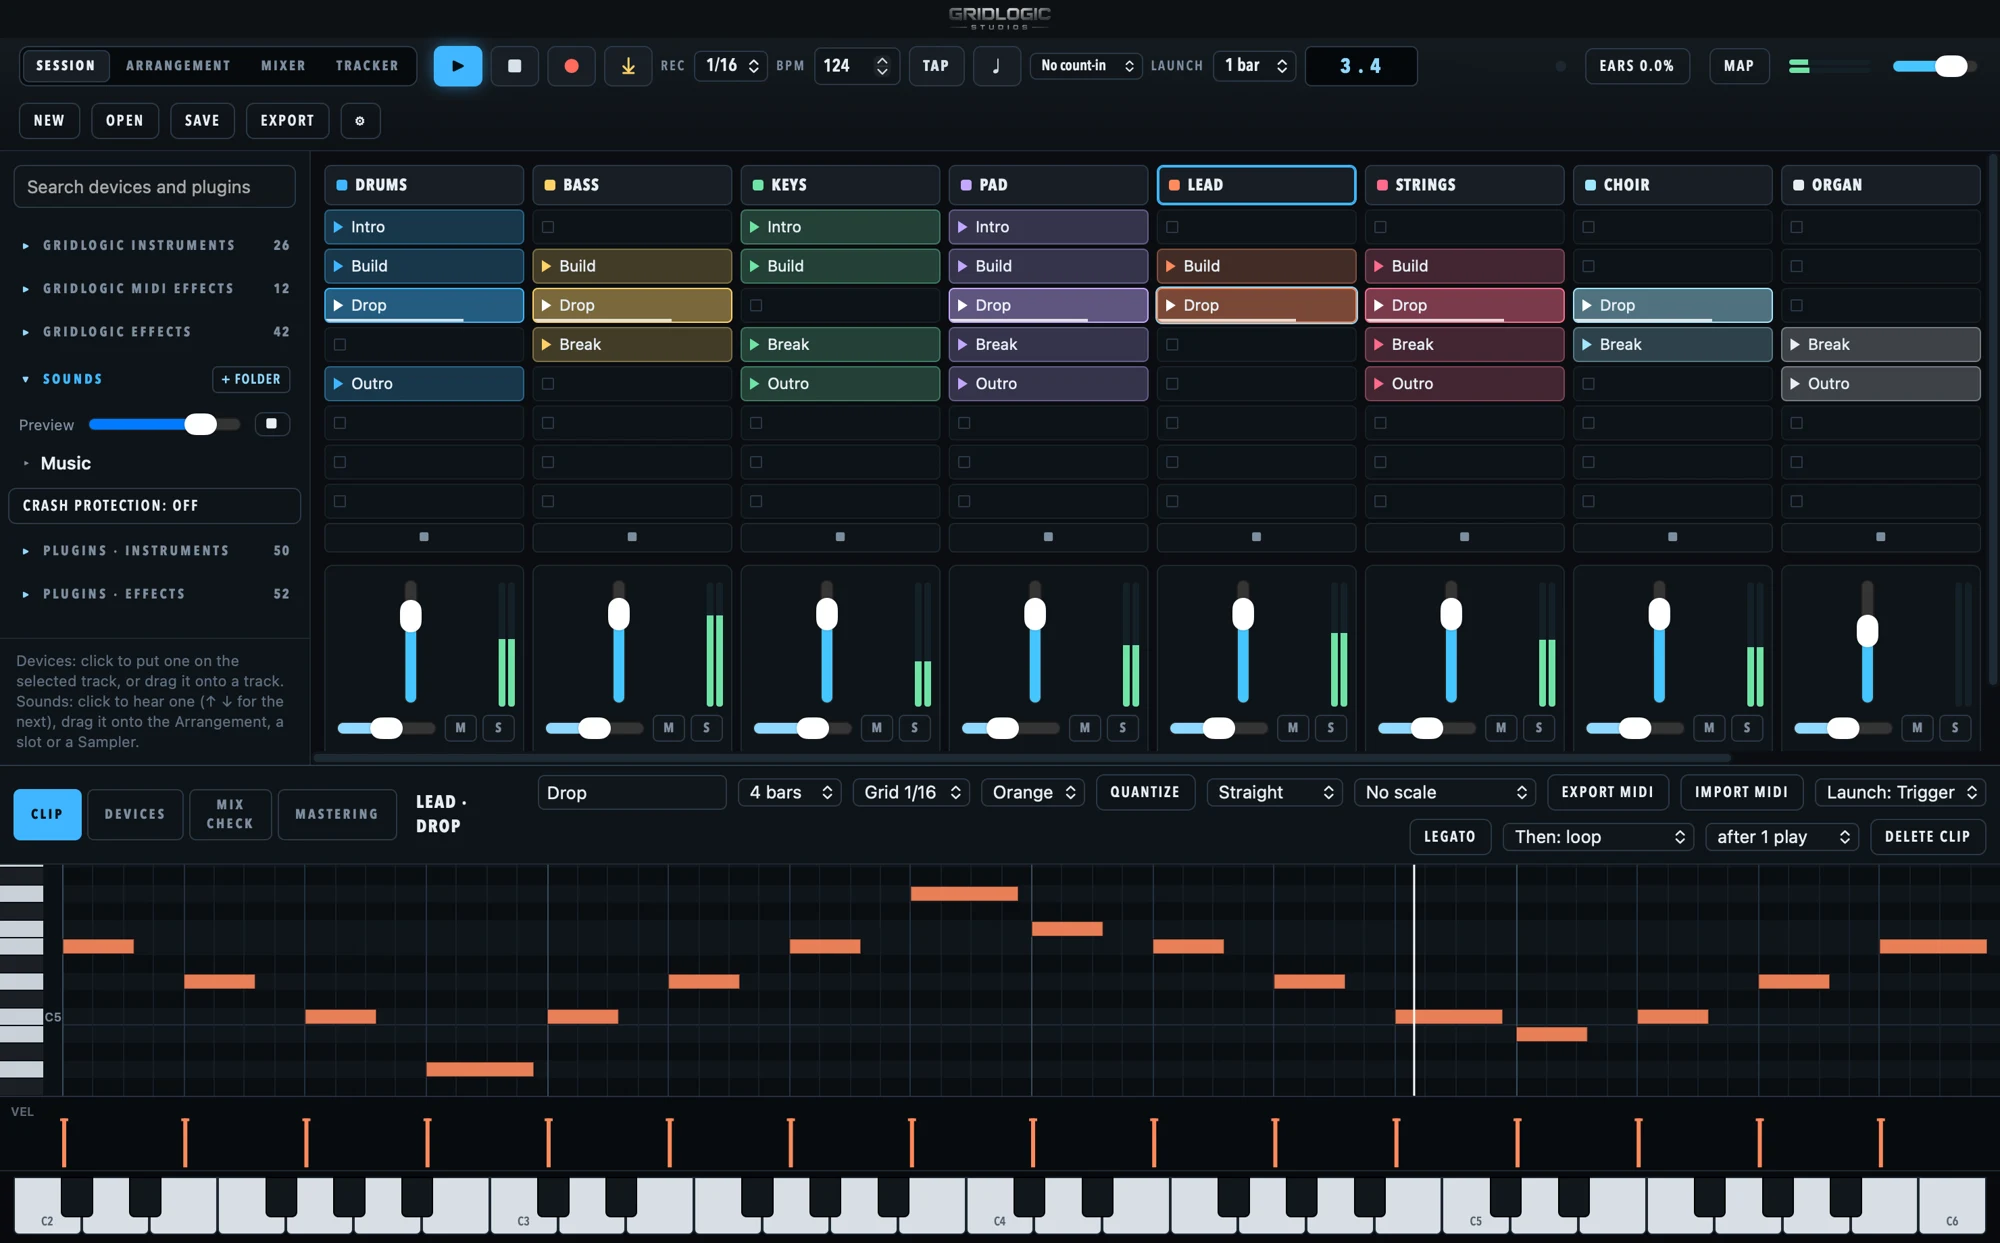Click the Drums track color square
This screenshot has width=2000, height=1243.
(x=342, y=185)
